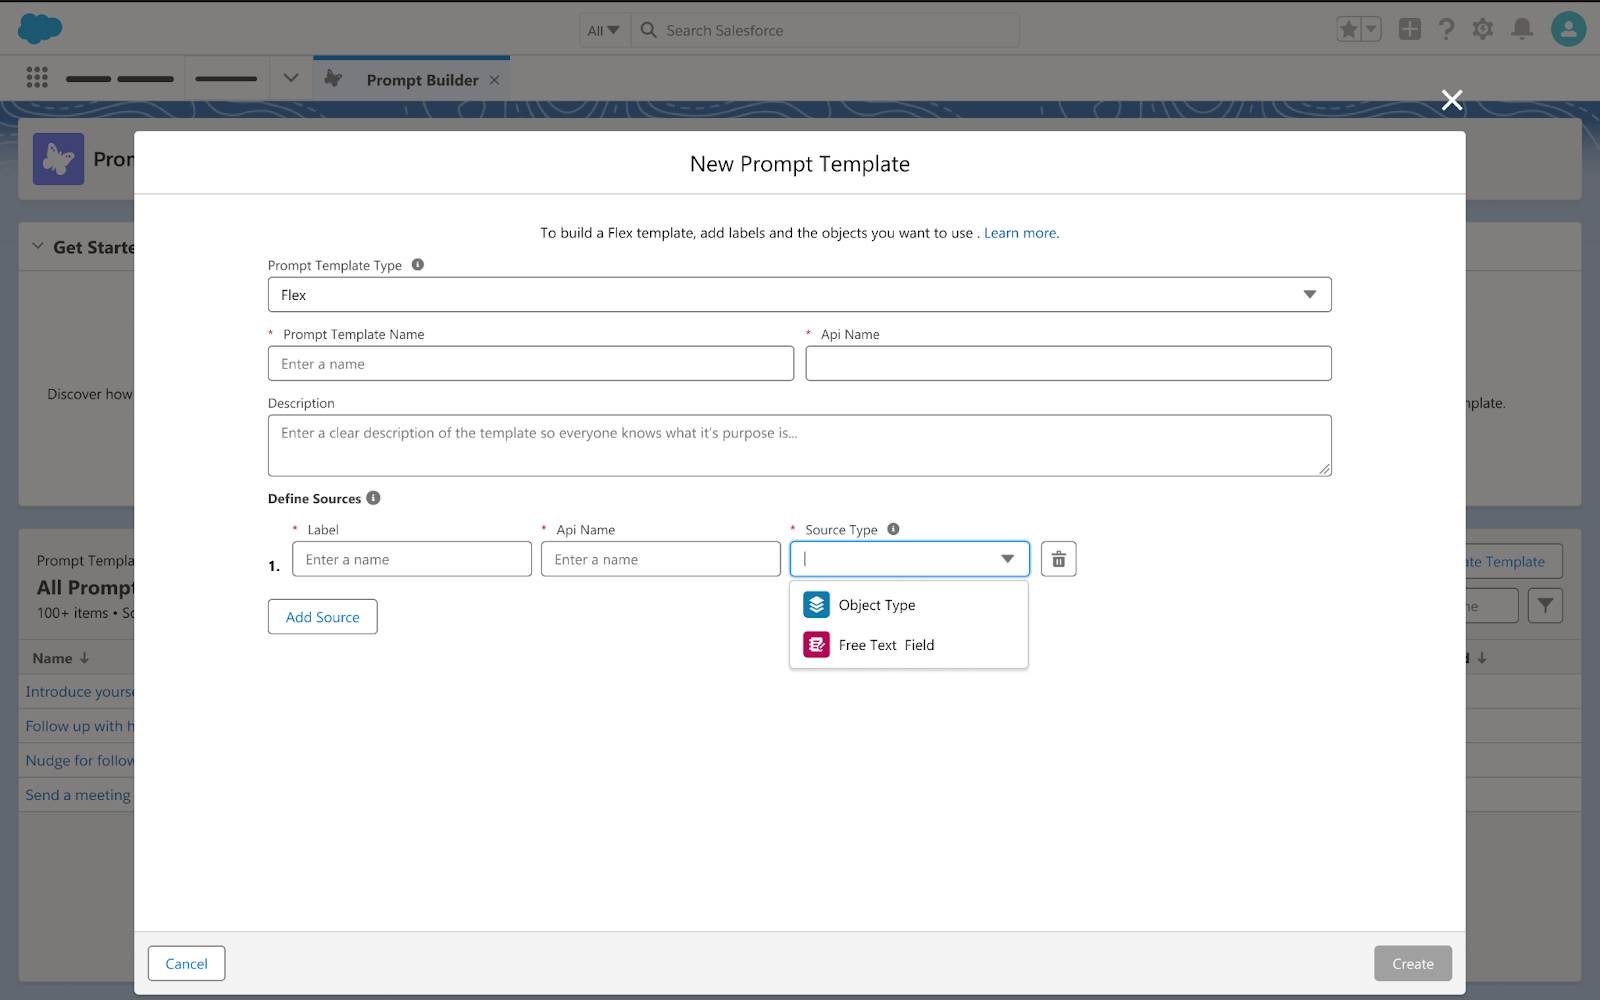Click the source Api Name input field
The width and height of the screenshot is (1600, 1000).
[x=660, y=559]
